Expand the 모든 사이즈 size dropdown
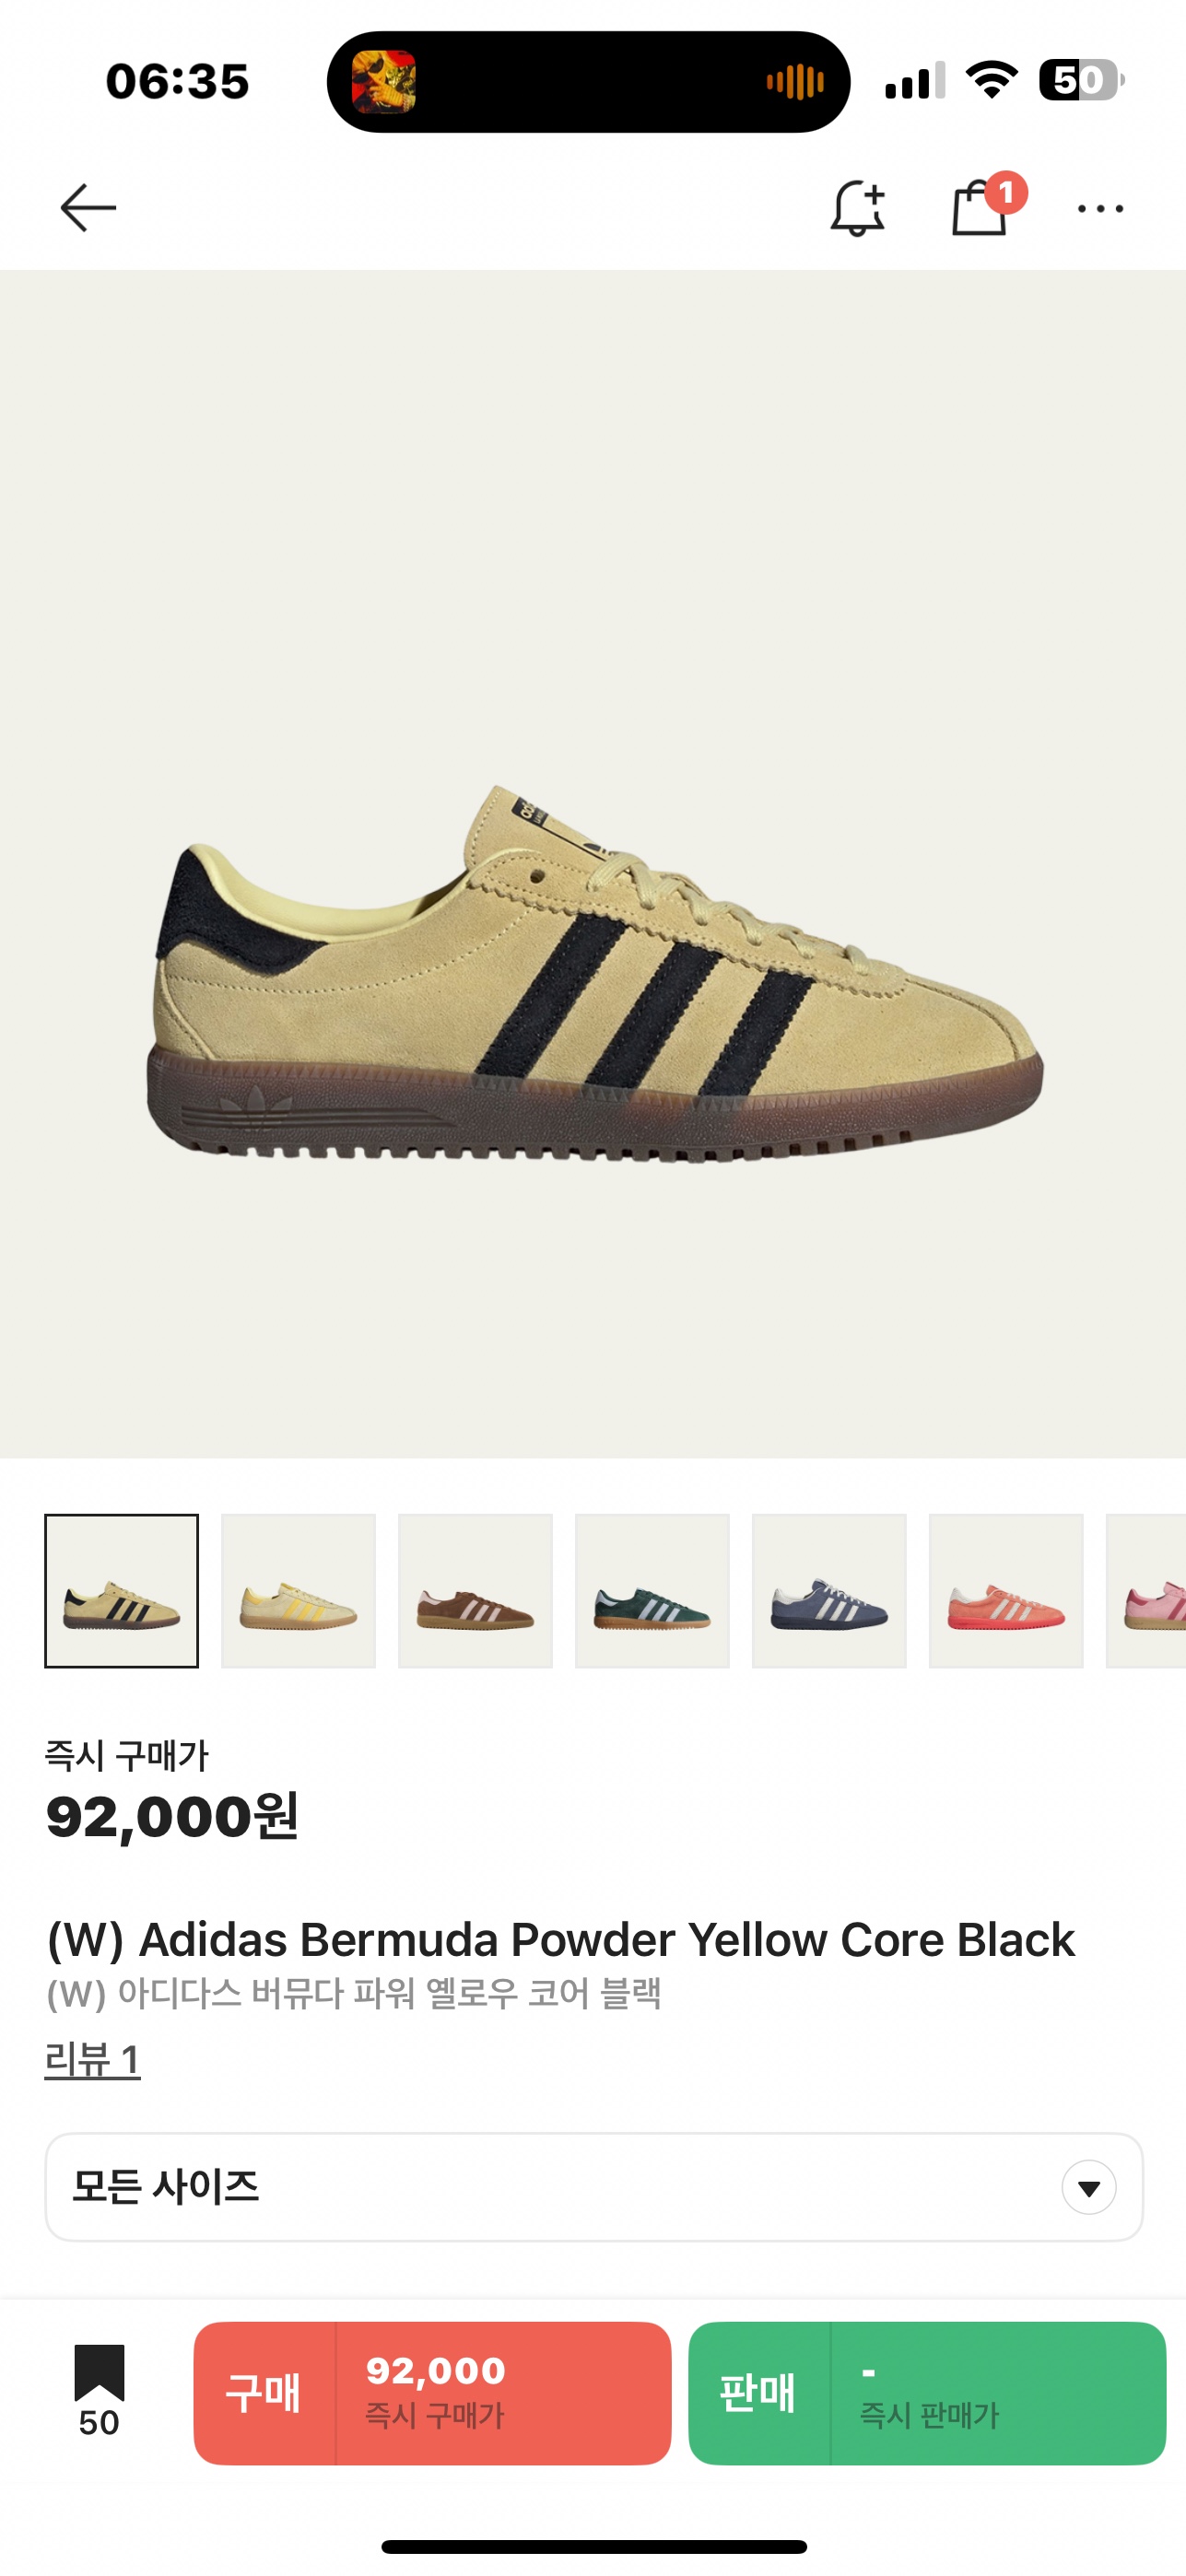The width and height of the screenshot is (1186, 2576). (x=594, y=2187)
